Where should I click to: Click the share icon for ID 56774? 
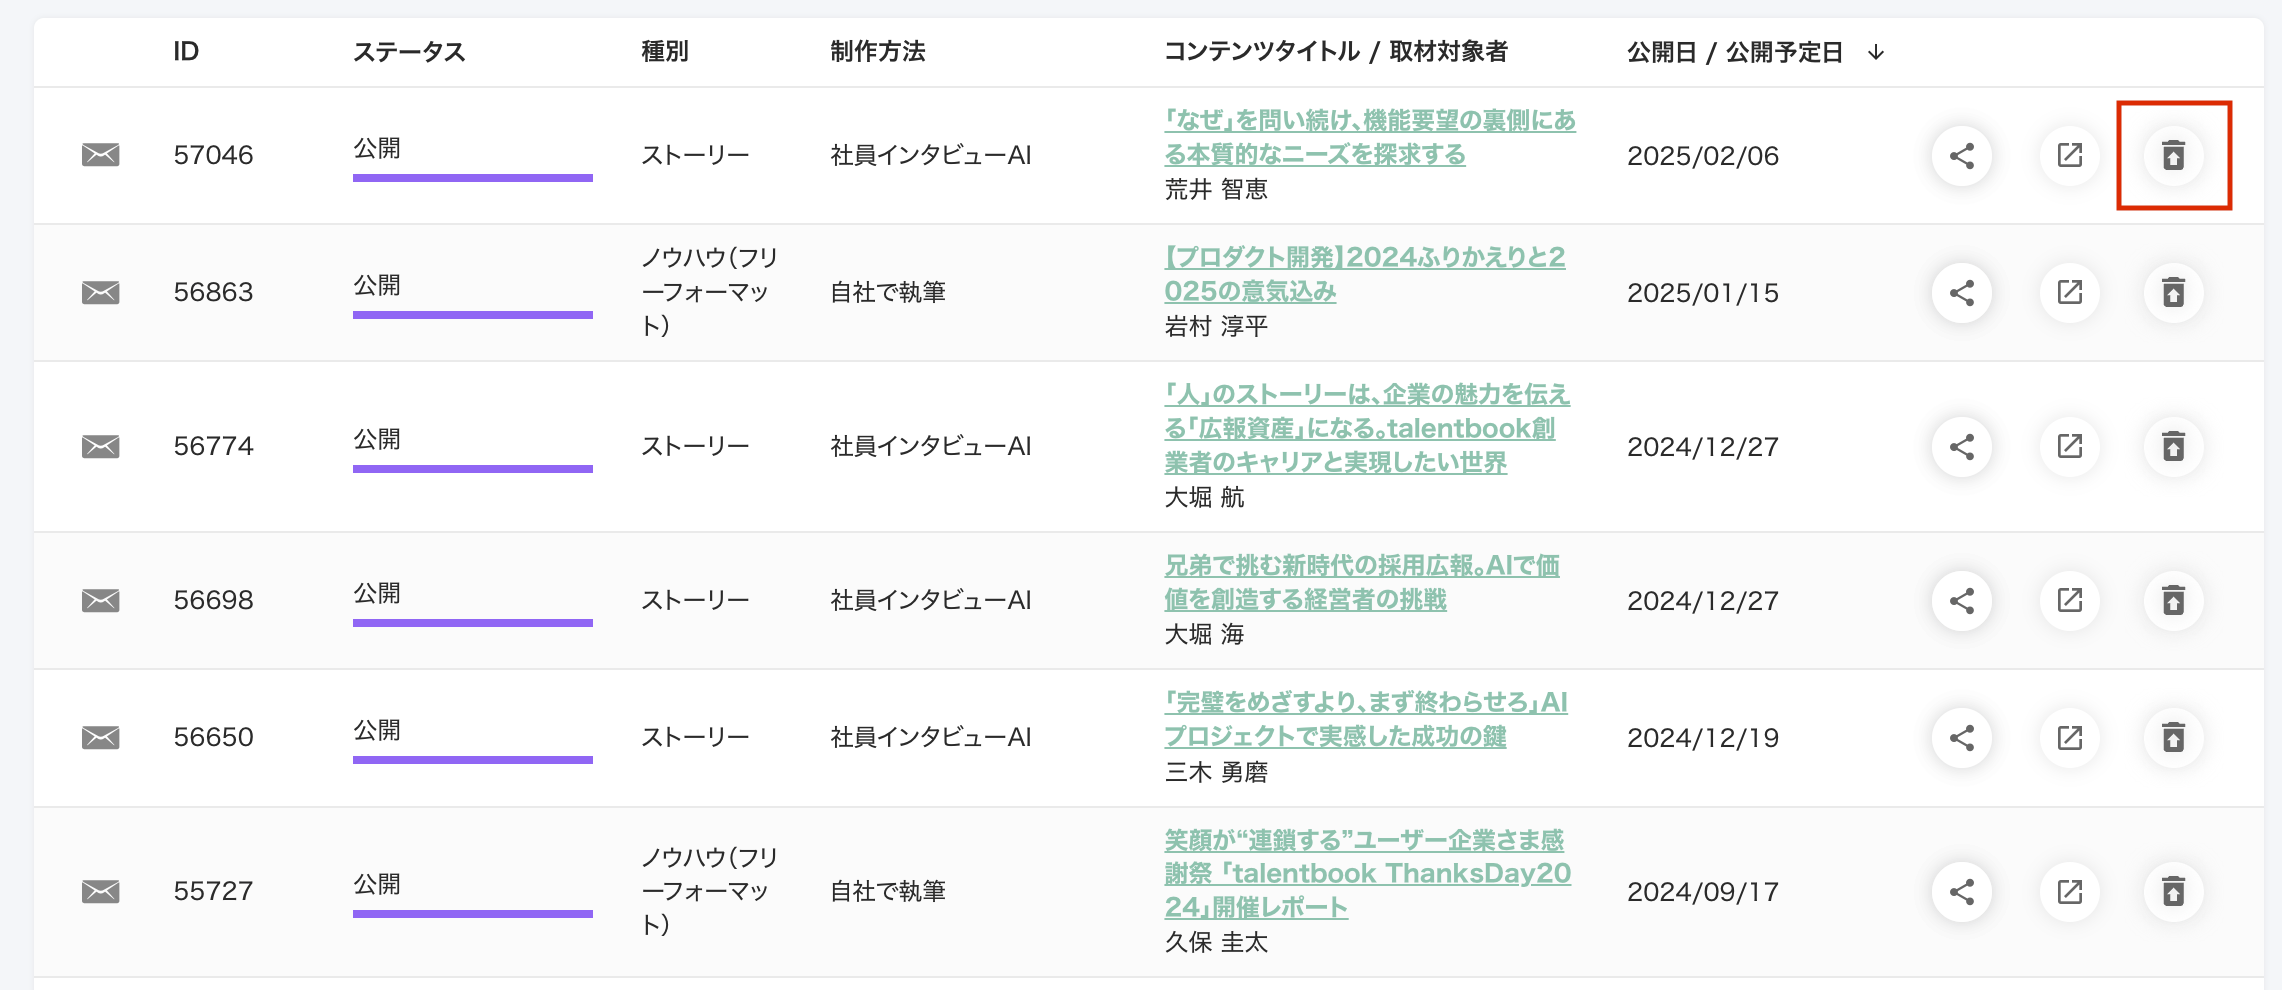point(1961,446)
